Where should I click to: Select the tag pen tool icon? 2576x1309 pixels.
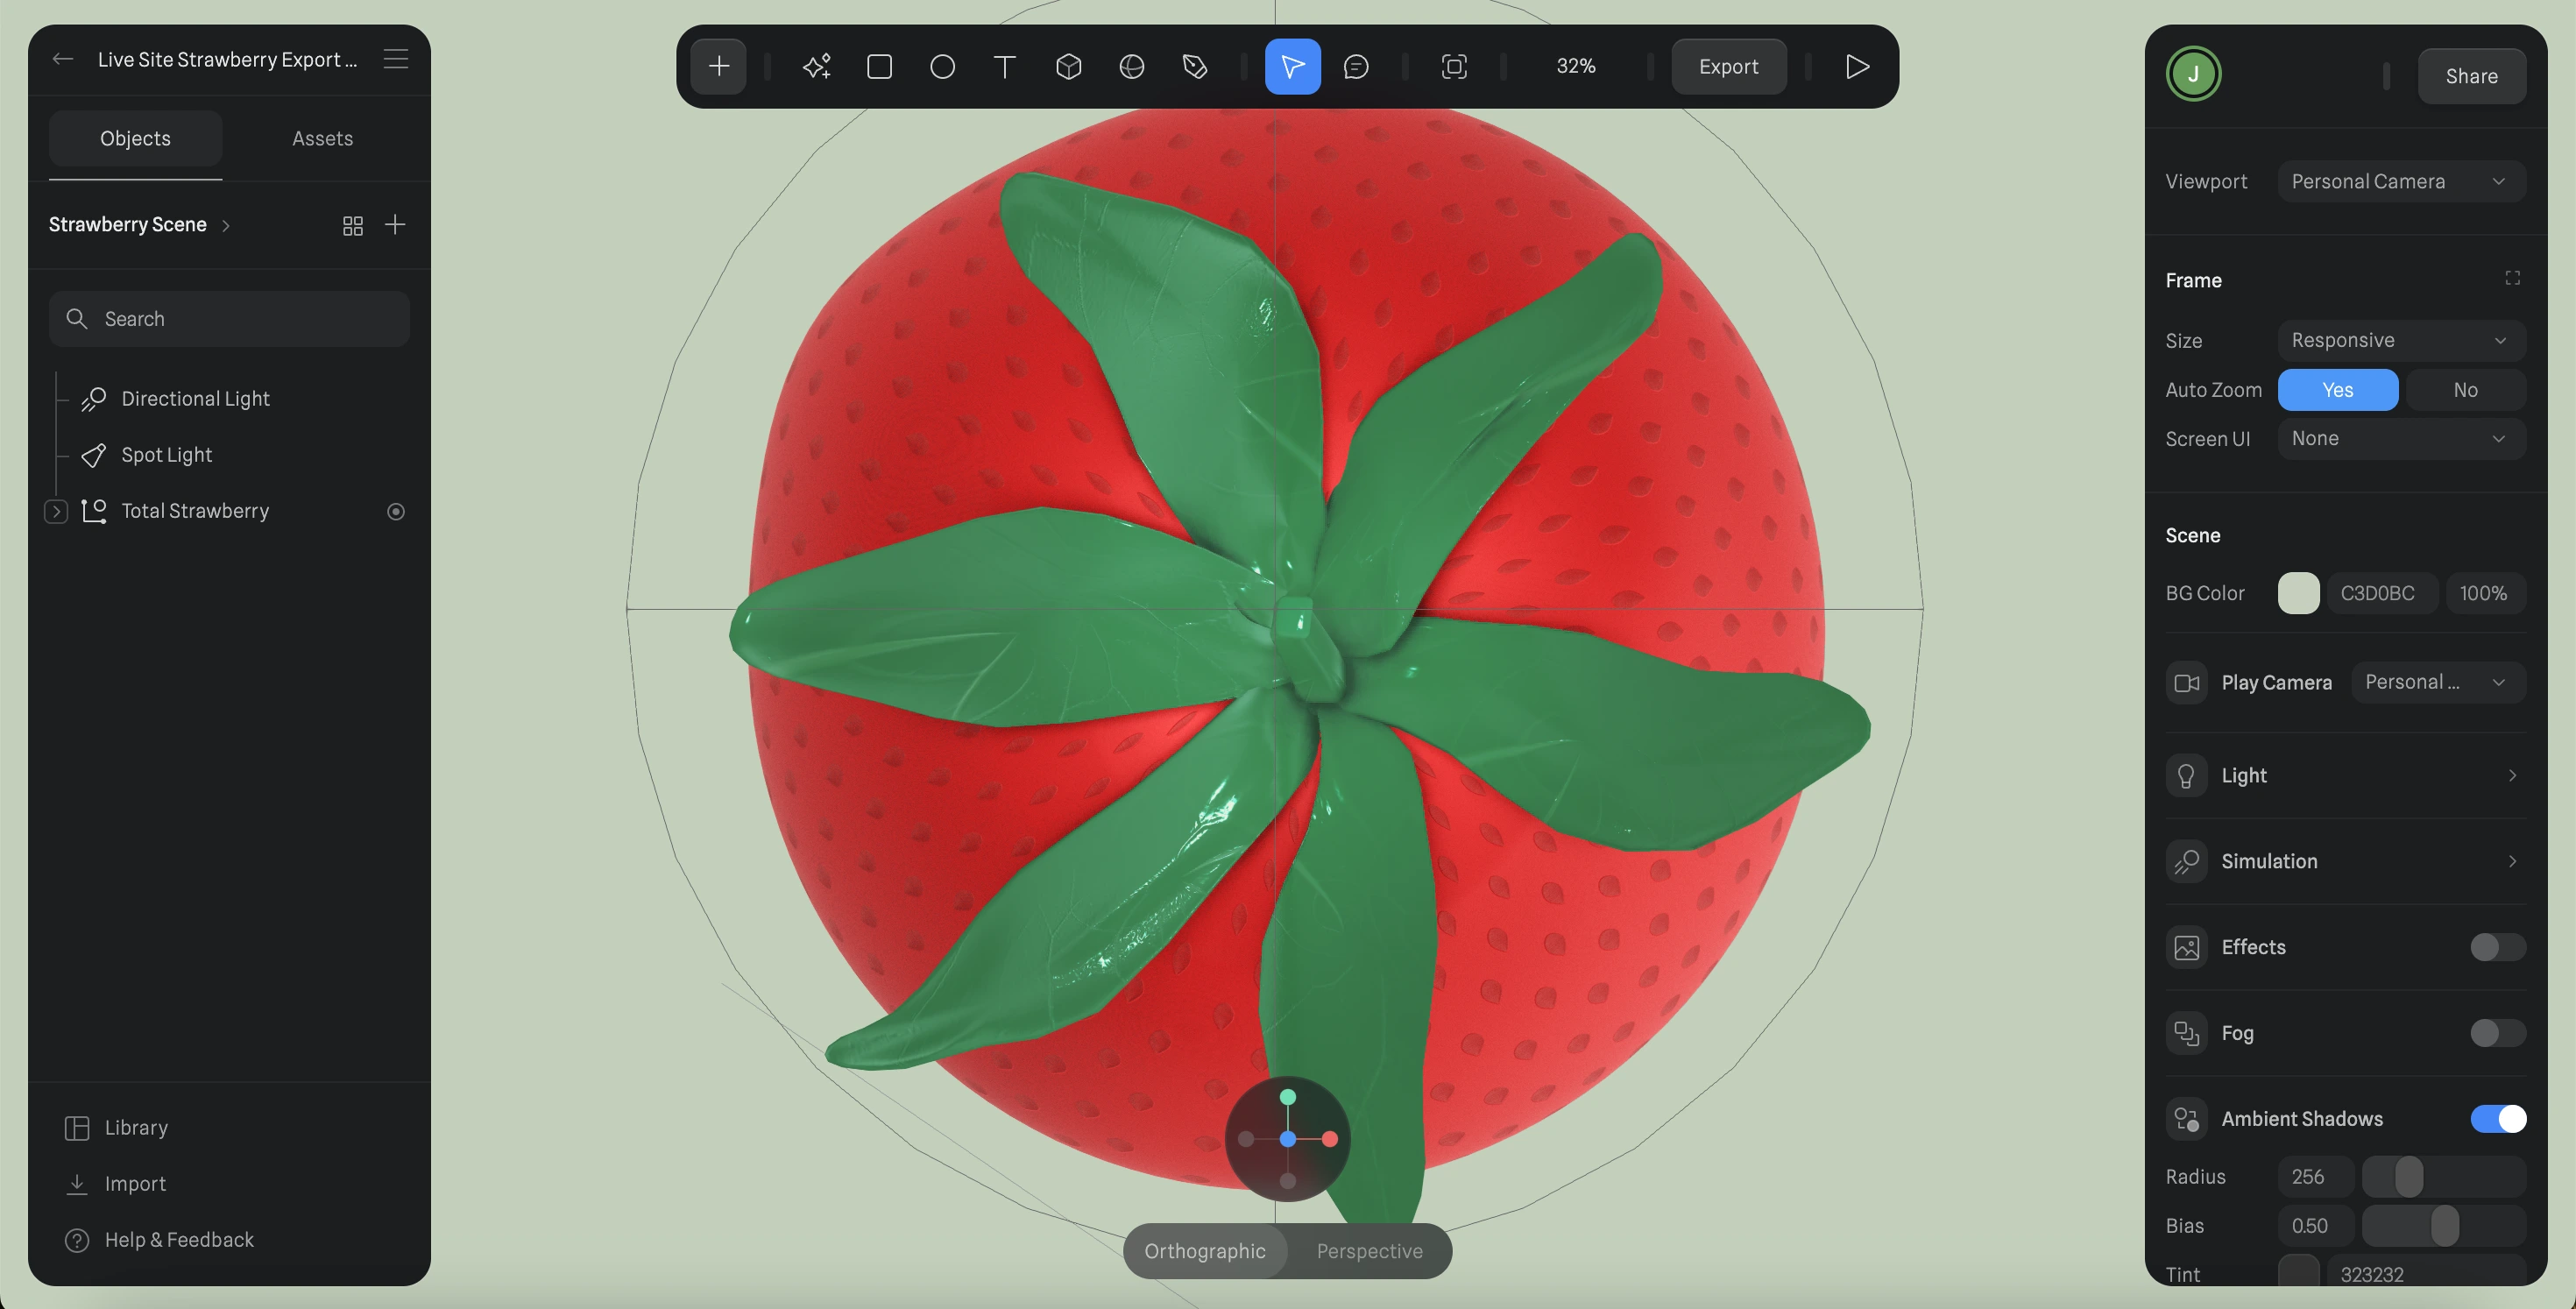[1195, 66]
